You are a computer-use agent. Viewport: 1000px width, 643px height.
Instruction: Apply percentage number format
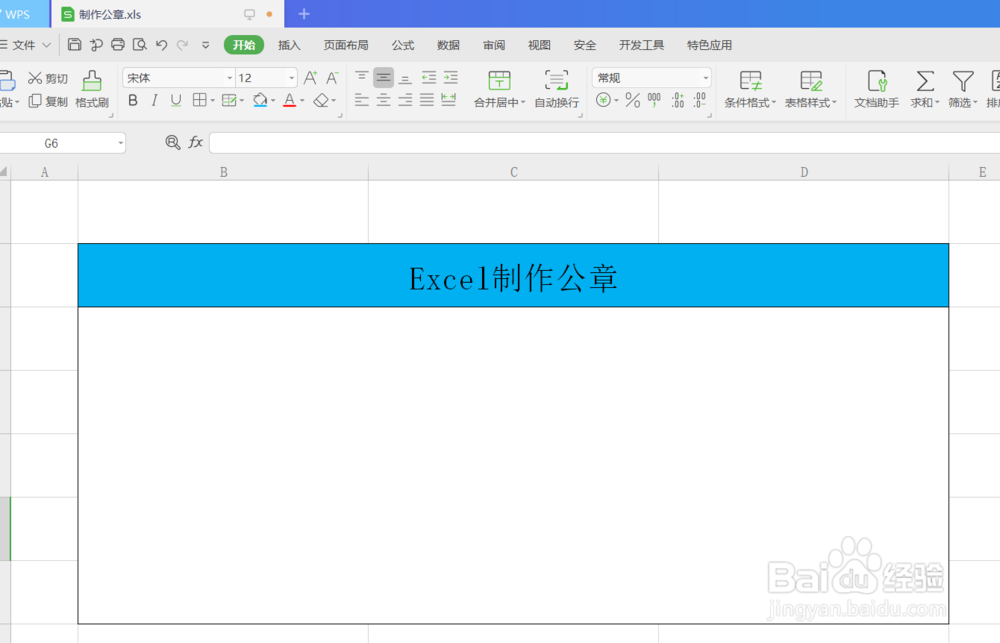[634, 100]
